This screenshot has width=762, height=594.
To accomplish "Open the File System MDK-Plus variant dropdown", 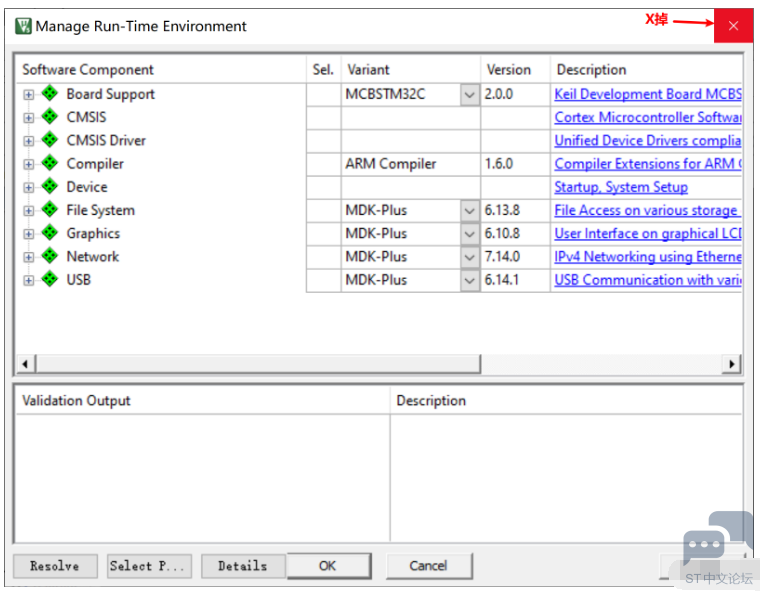I will tap(469, 210).
